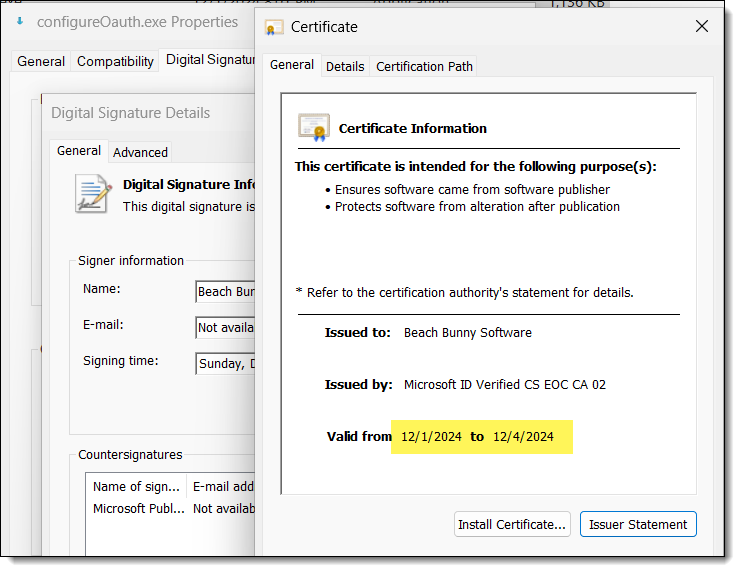
Task: Click the E-mail field showing Not available
Action: [225, 328]
